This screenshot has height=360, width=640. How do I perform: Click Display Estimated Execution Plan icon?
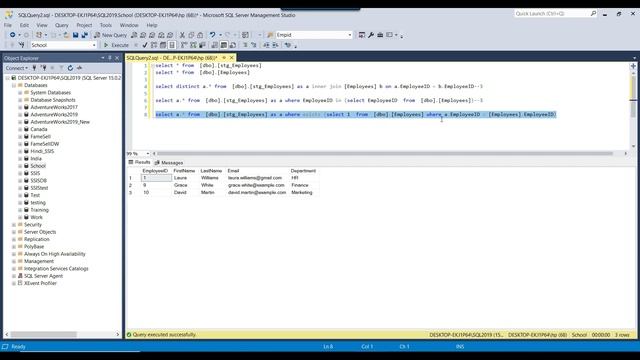[x=154, y=45]
